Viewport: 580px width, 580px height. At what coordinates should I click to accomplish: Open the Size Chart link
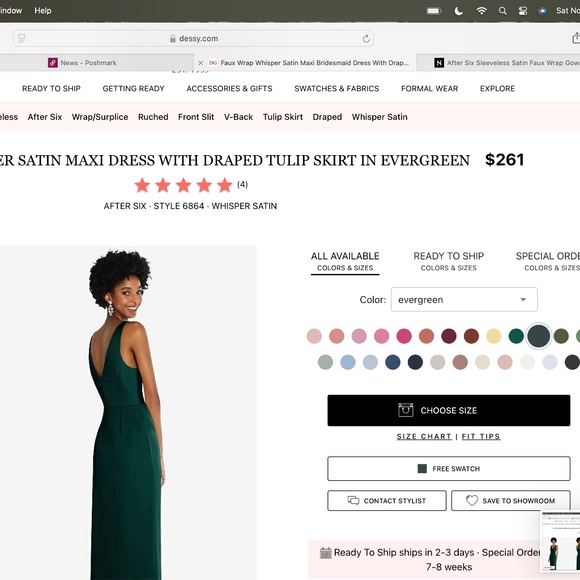[424, 436]
